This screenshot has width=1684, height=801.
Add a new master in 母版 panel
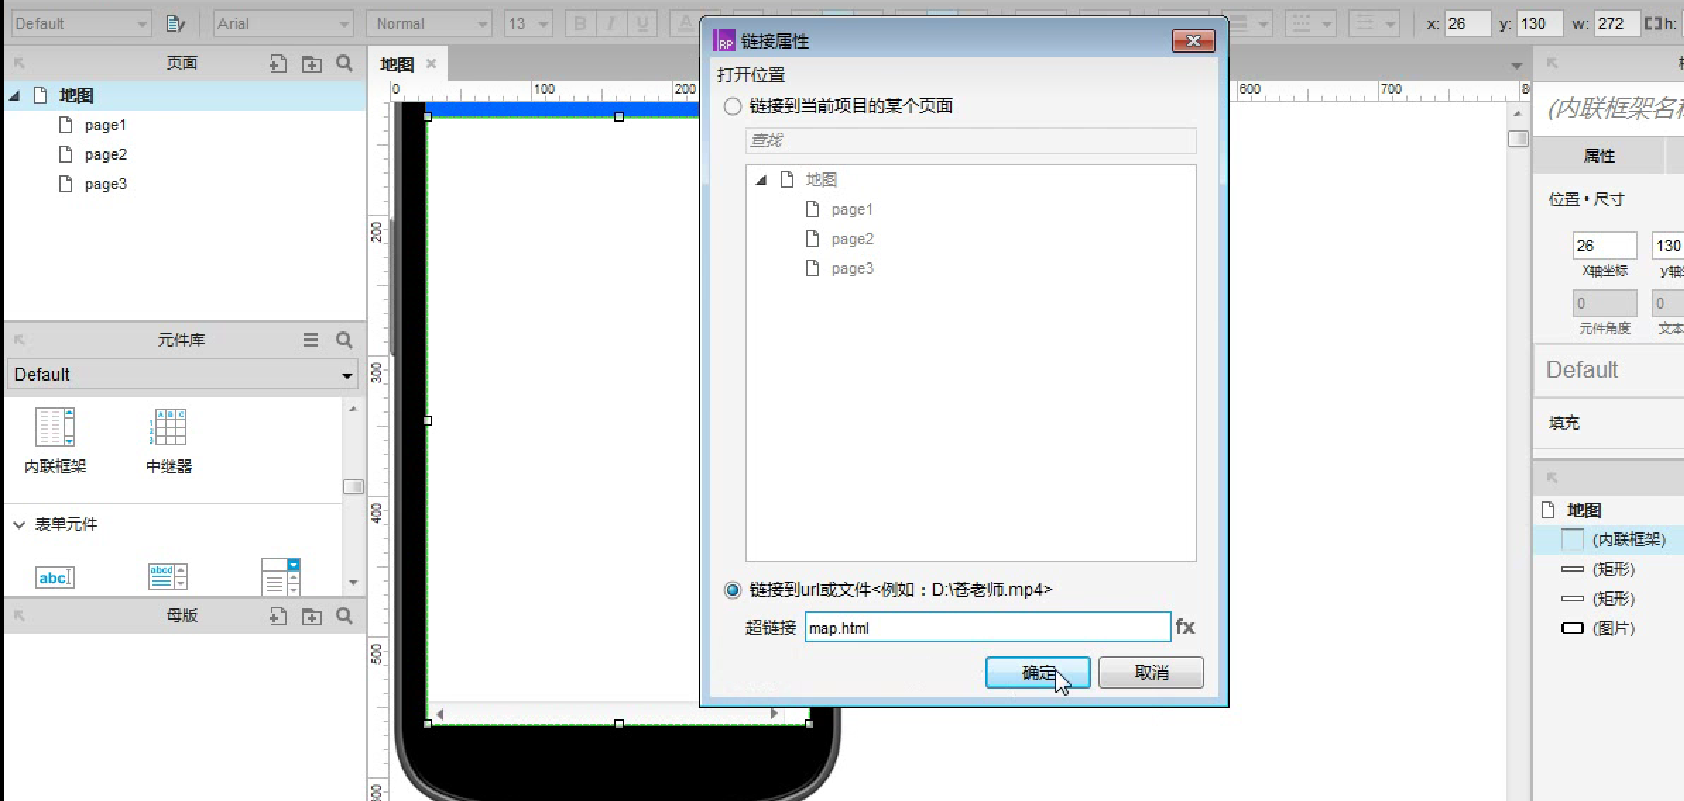[278, 616]
